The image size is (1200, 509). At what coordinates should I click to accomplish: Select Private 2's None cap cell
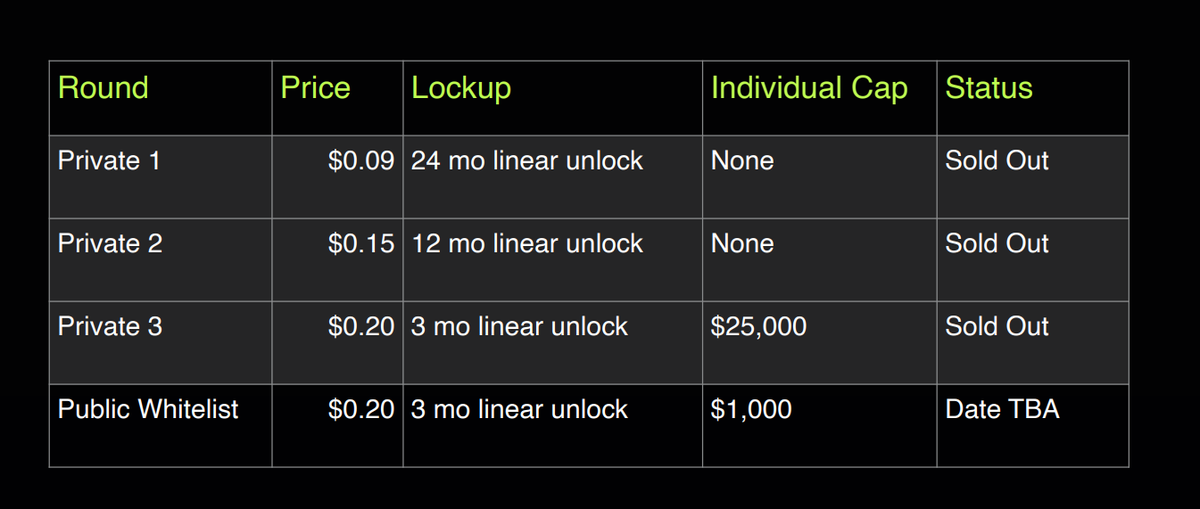pyautogui.click(x=742, y=244)
